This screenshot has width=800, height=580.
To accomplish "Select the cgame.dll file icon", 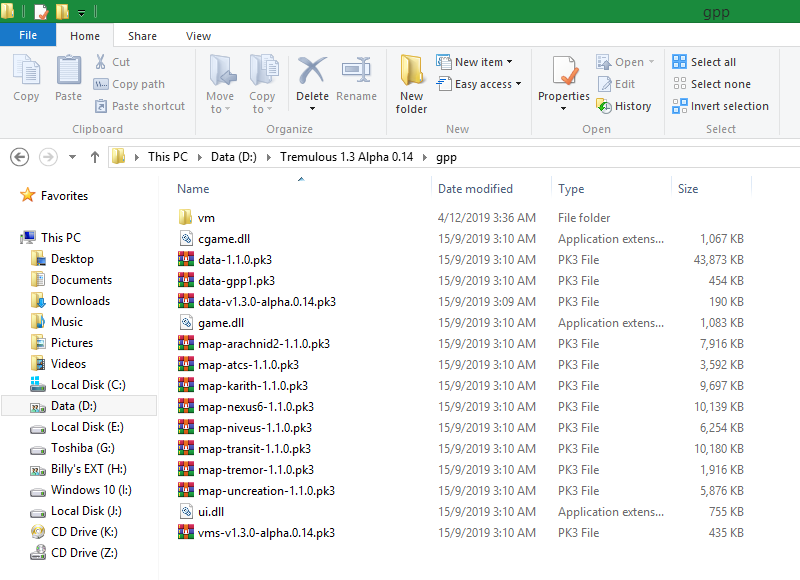I will (185, 238).
